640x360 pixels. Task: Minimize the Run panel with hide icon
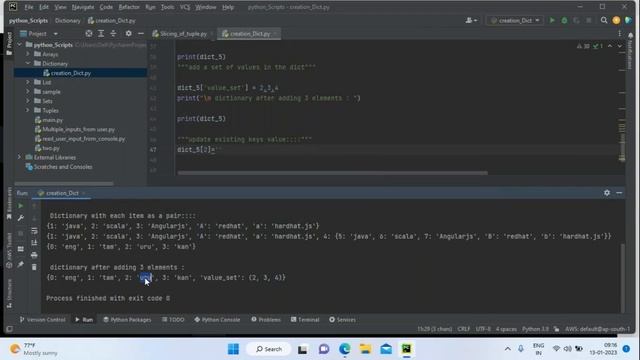point(619,193)
